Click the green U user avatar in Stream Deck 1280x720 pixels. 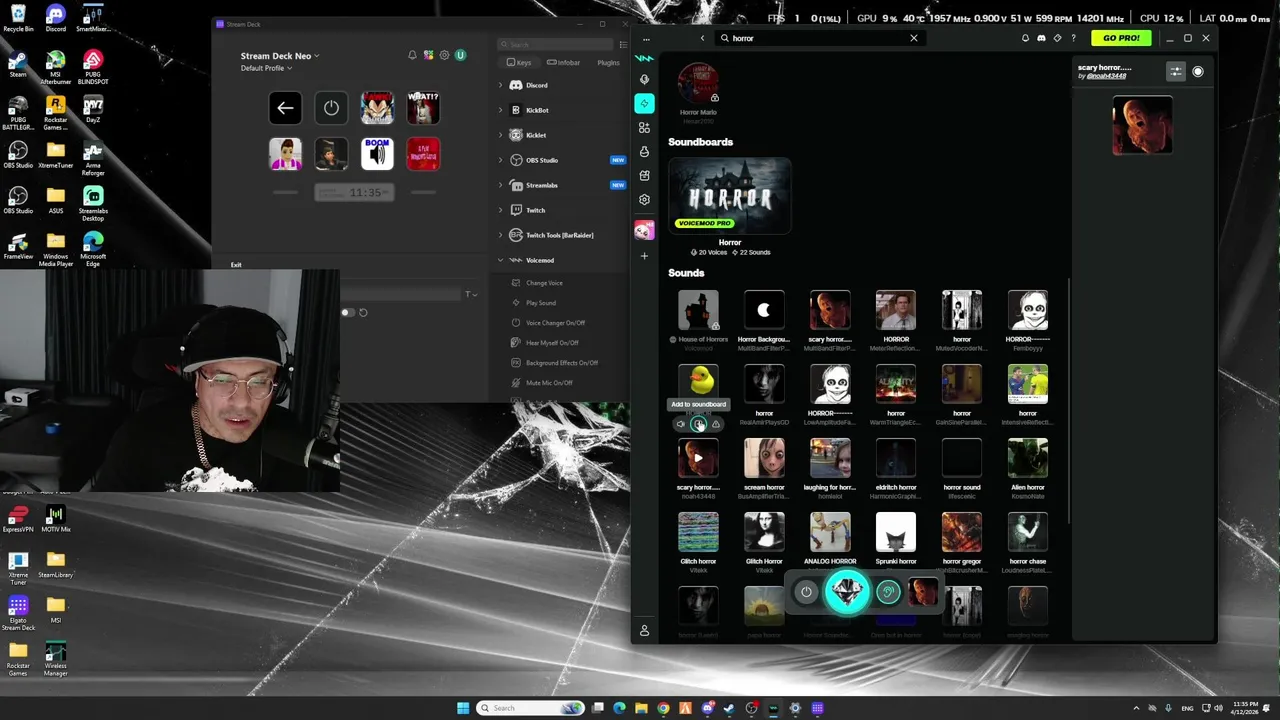(461, 55)
